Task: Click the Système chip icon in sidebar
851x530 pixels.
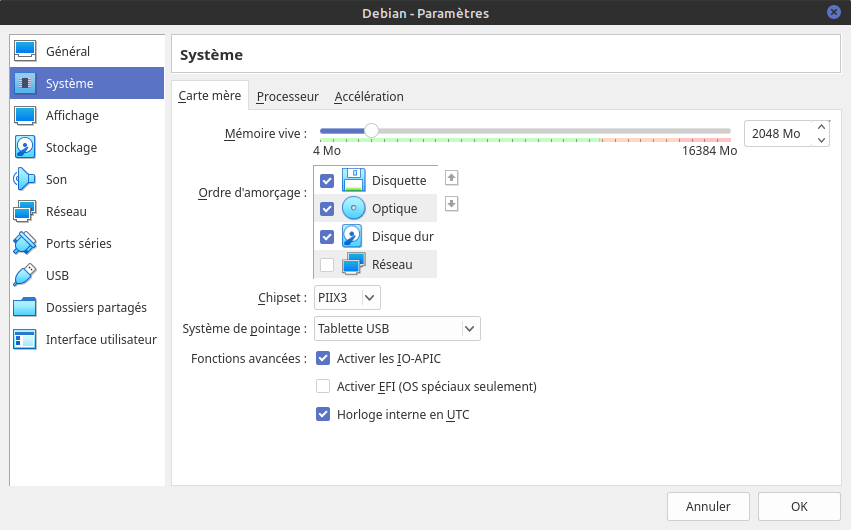Action: (25, 83)
